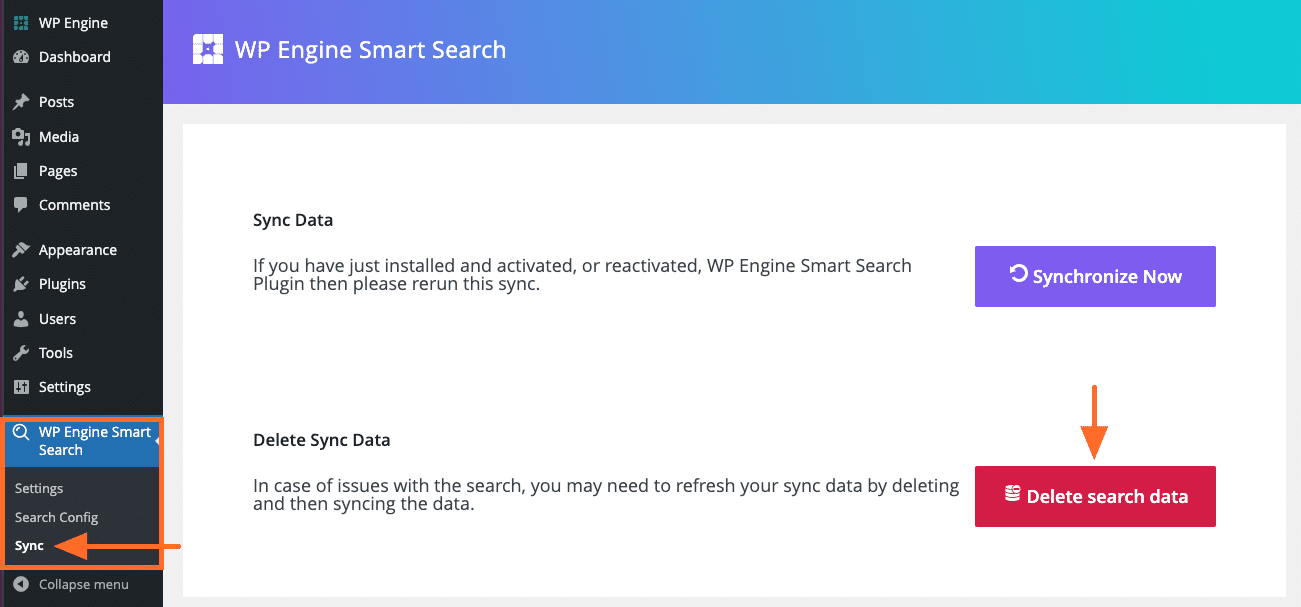
Task: Select the Pages document icon
Action: (x=22, y=170)
